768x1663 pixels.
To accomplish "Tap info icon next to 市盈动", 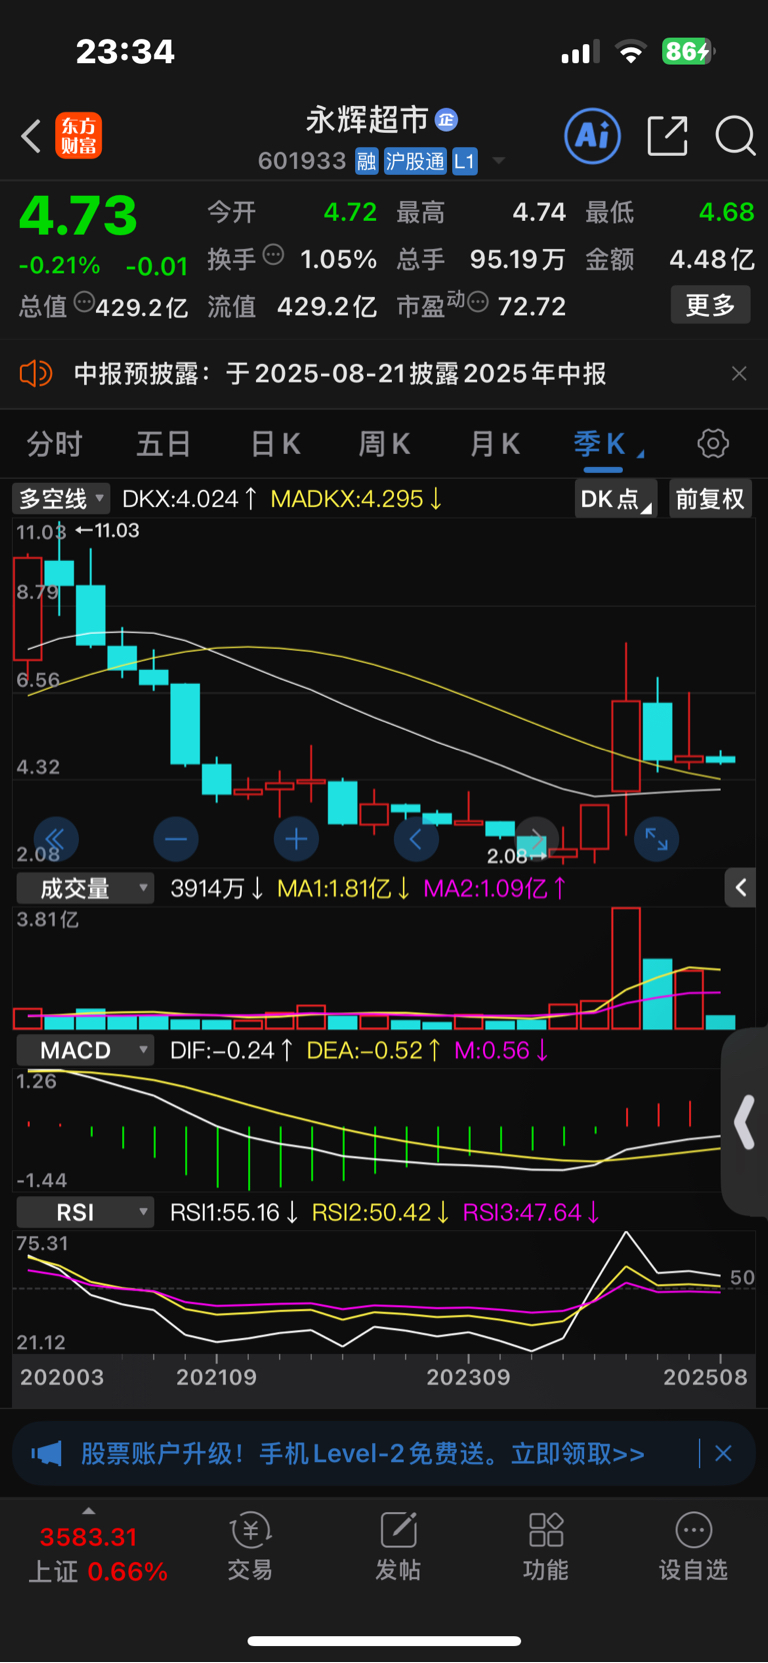I will tap(478, 301).
